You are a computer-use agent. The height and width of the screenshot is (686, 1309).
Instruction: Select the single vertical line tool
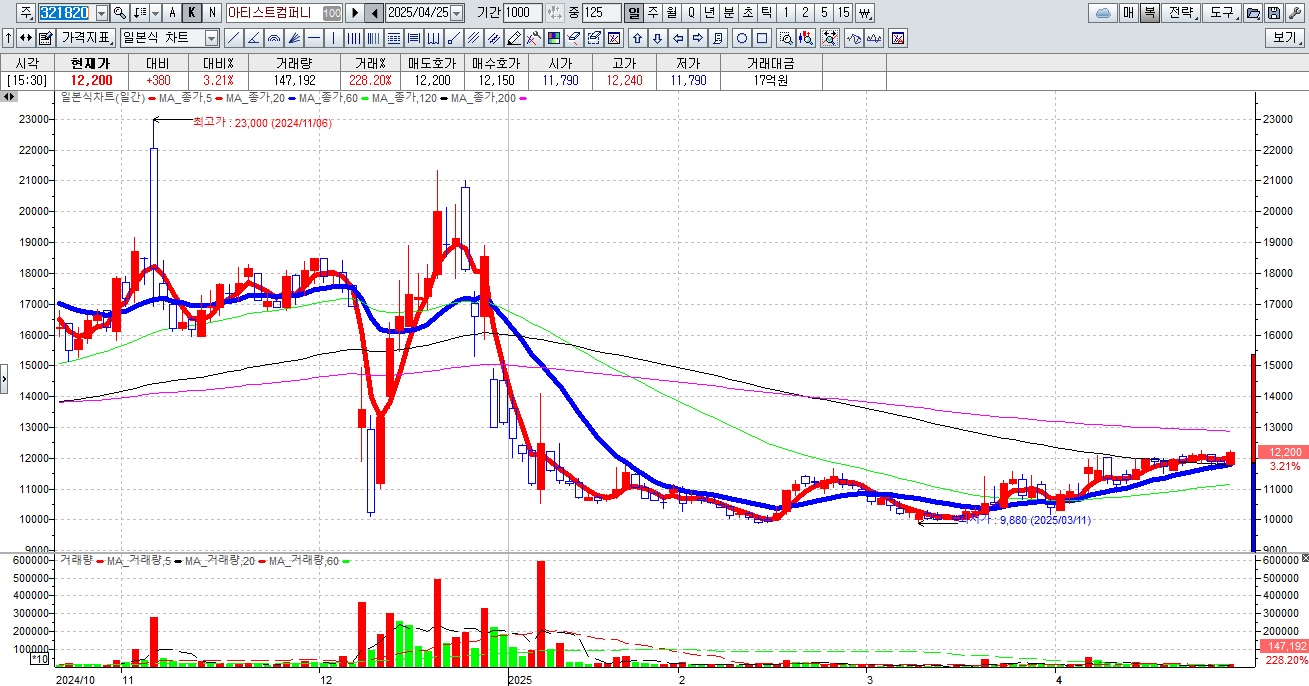point(333,38)
